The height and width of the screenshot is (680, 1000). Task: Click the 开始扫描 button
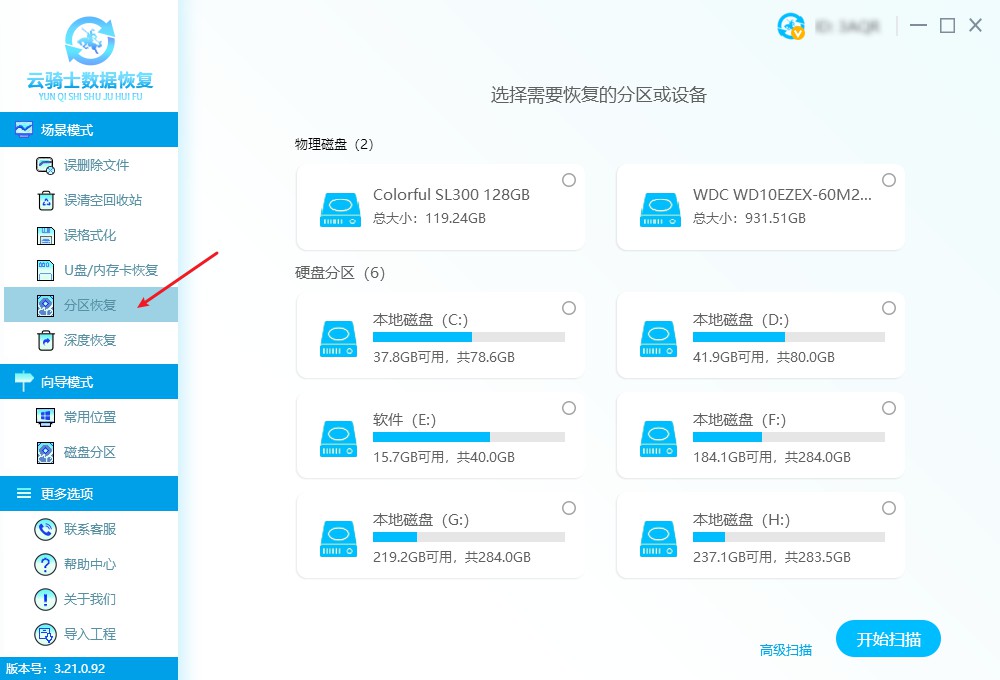[888, 638]
